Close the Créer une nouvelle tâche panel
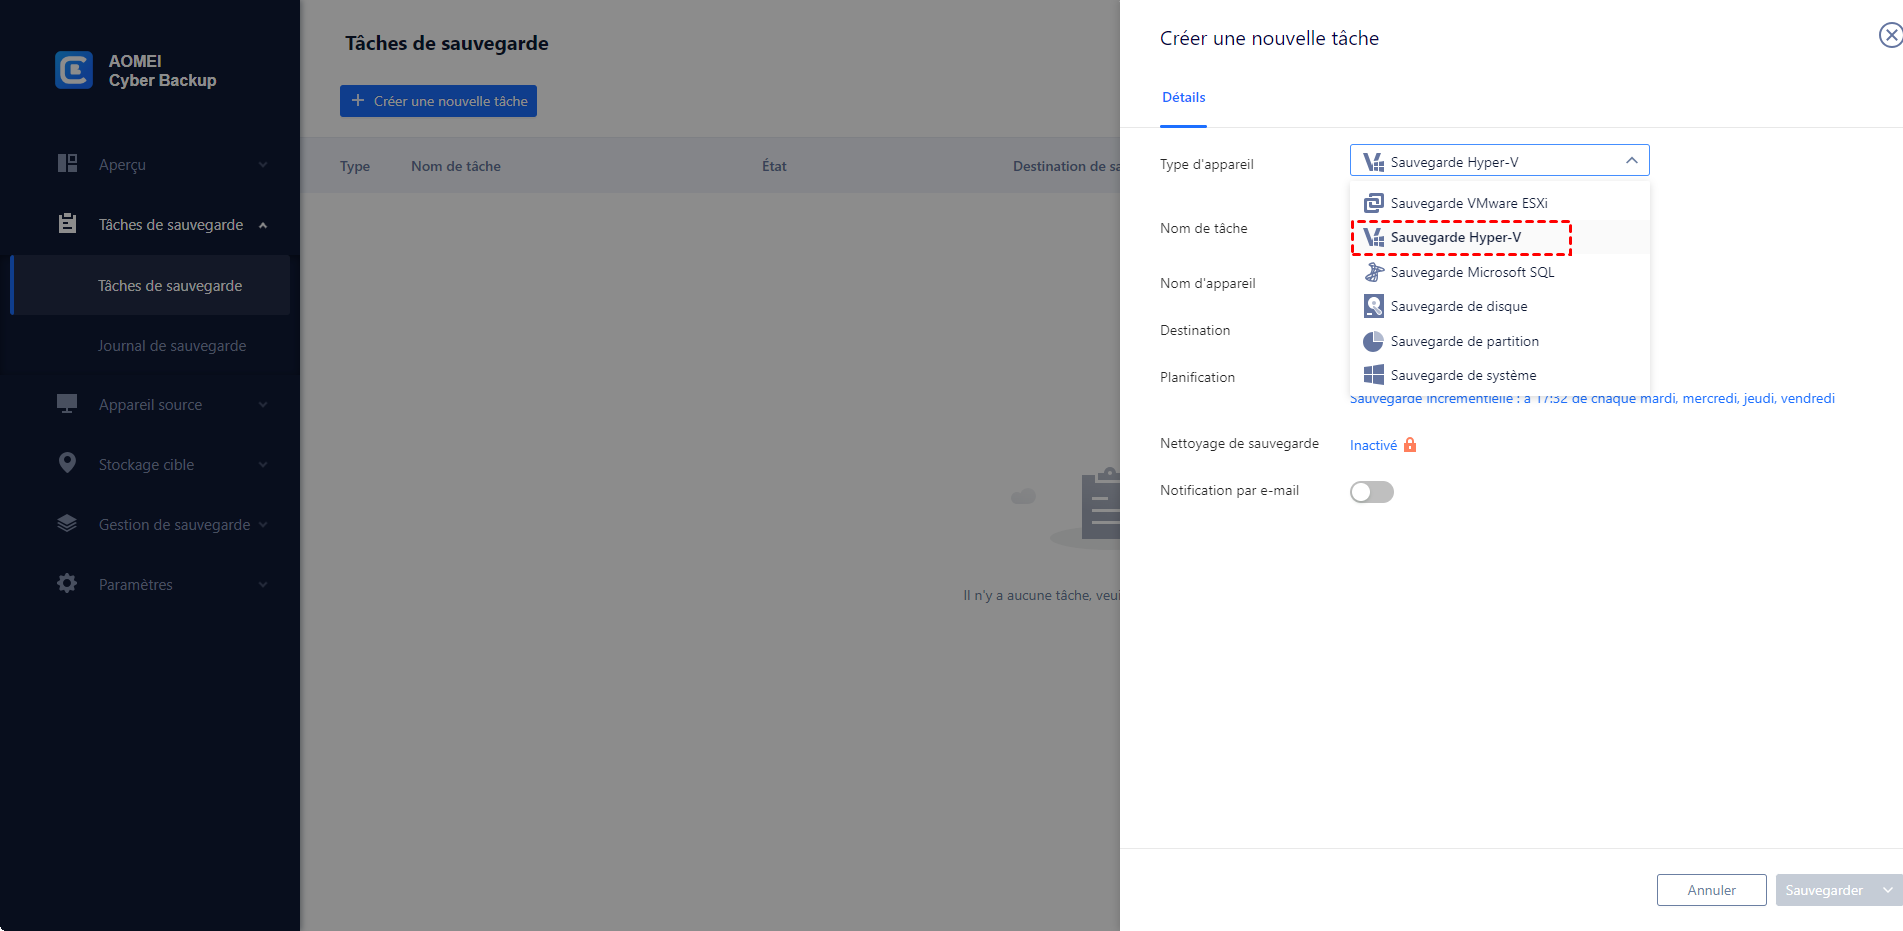 pyautogui.click(x=1890, y=36)
